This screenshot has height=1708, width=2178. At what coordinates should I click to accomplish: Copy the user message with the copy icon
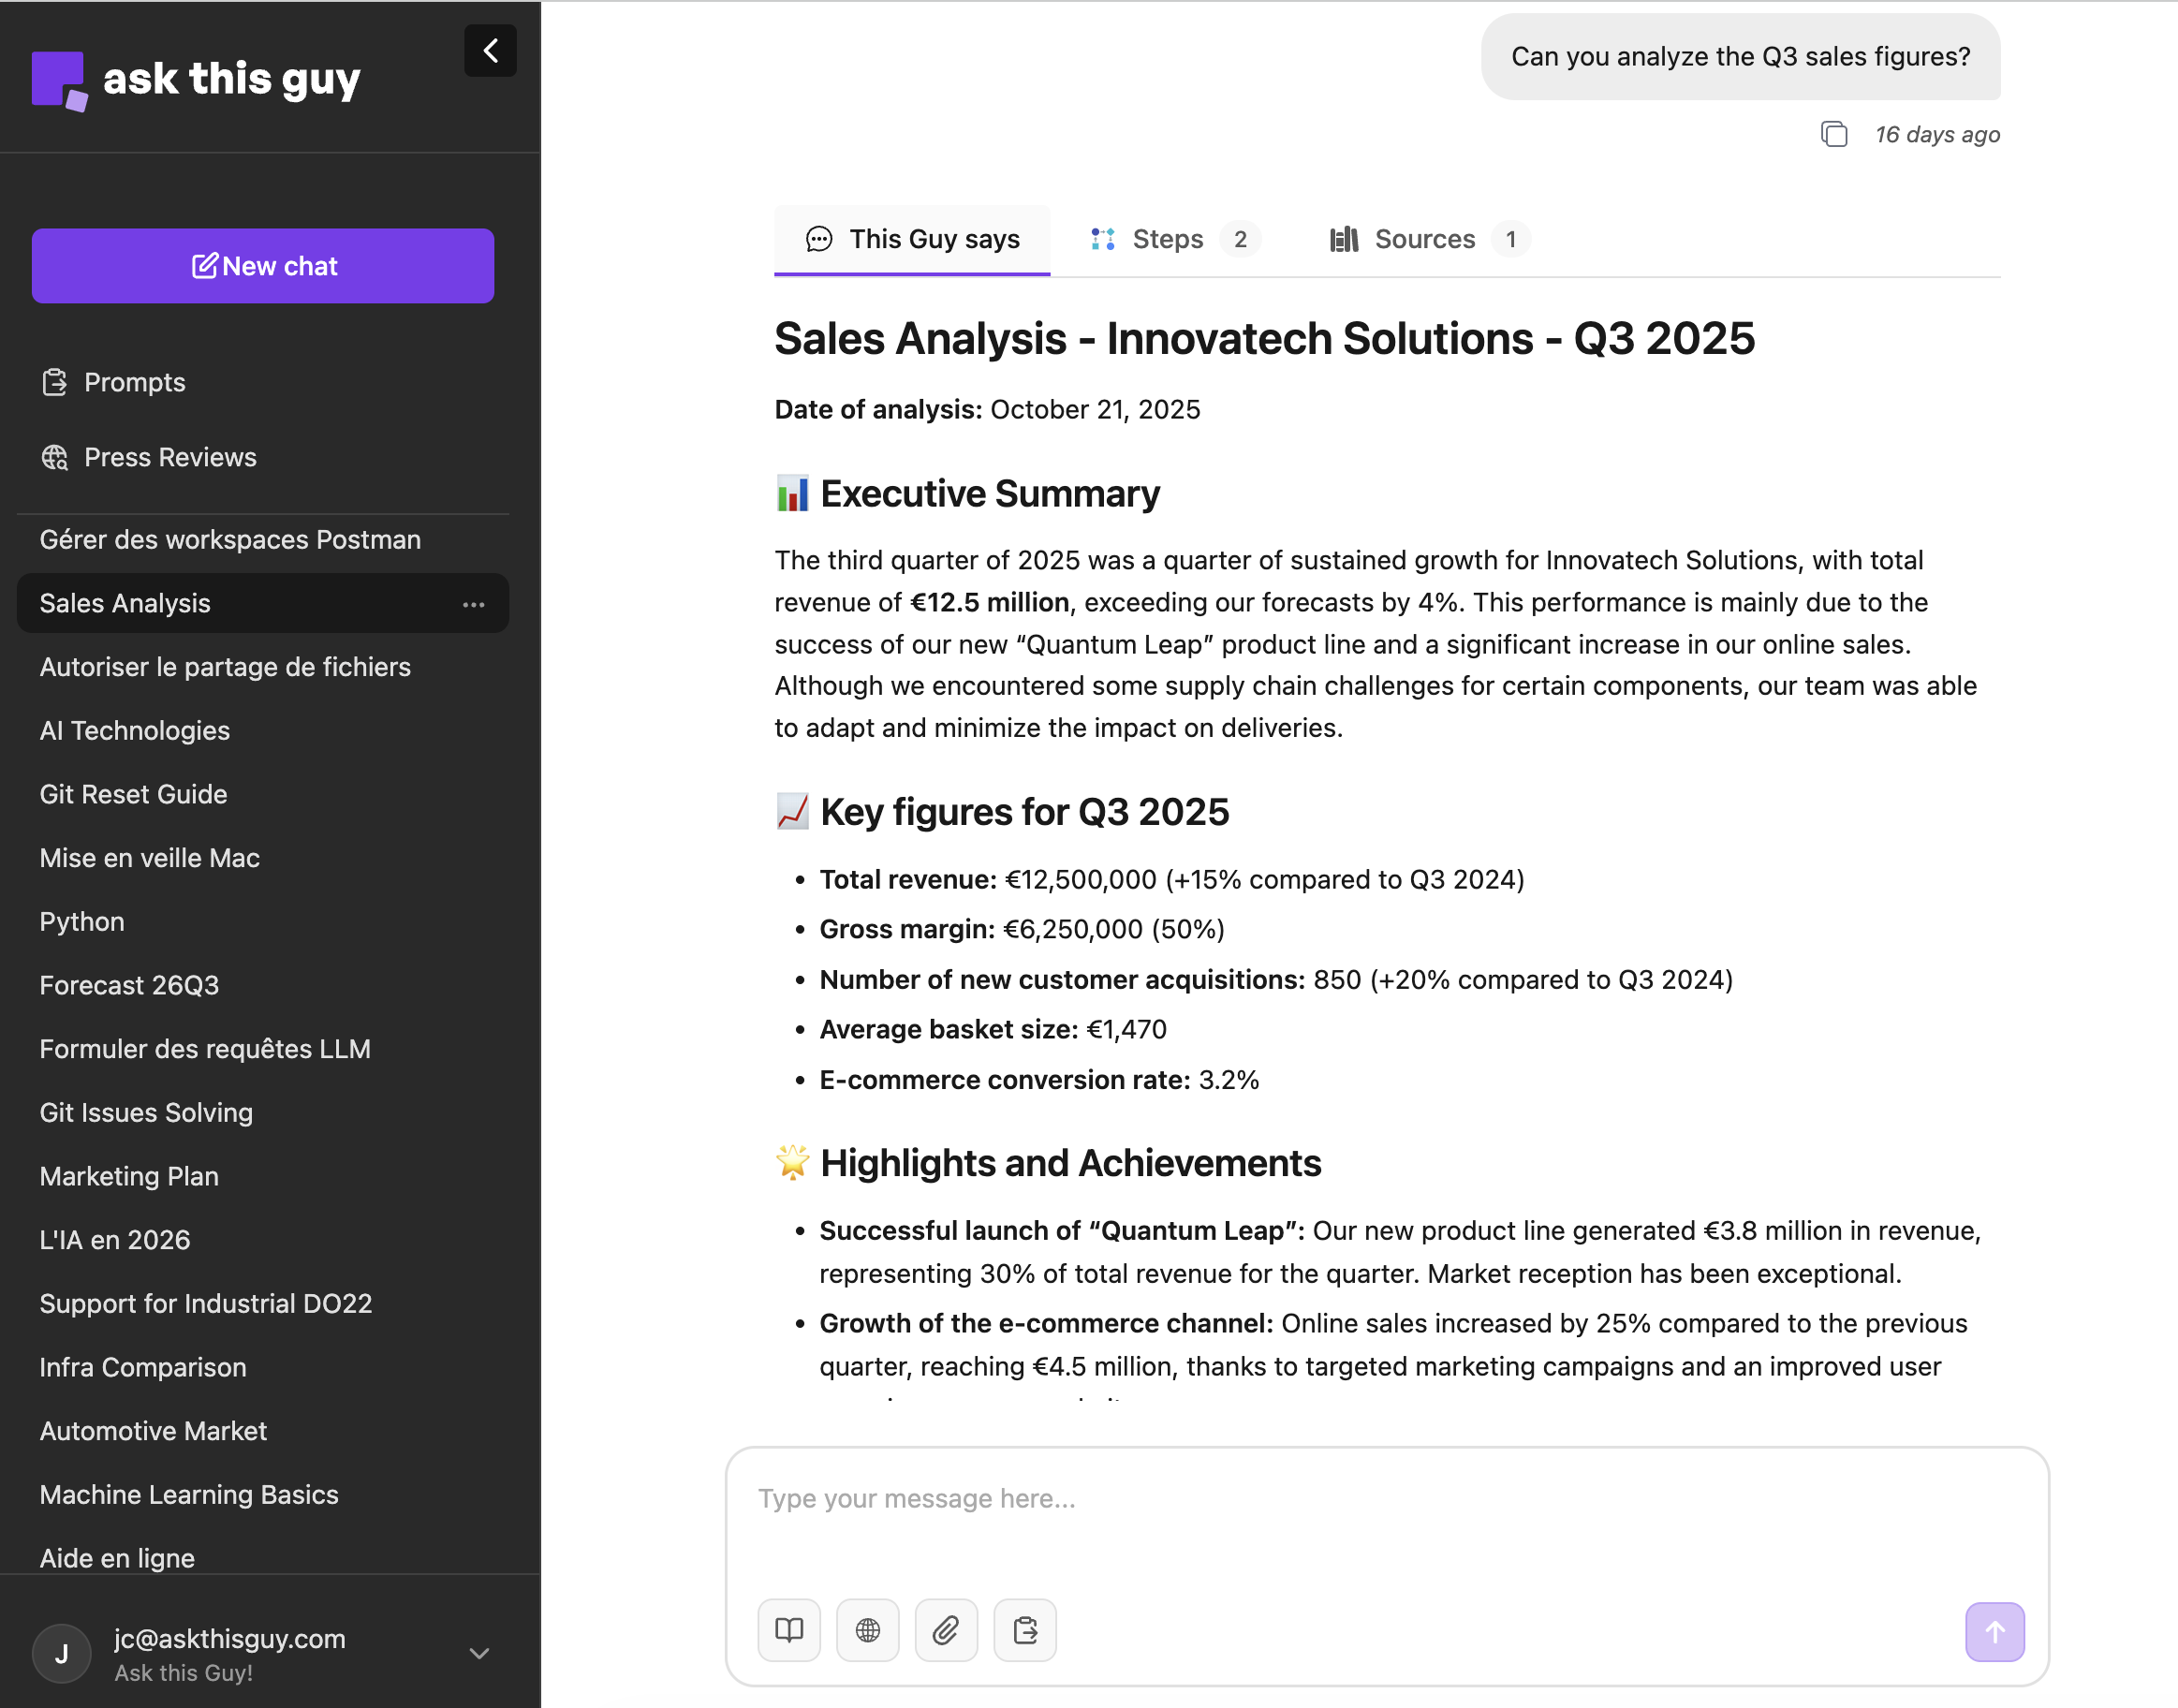[x=1833, y=134]
